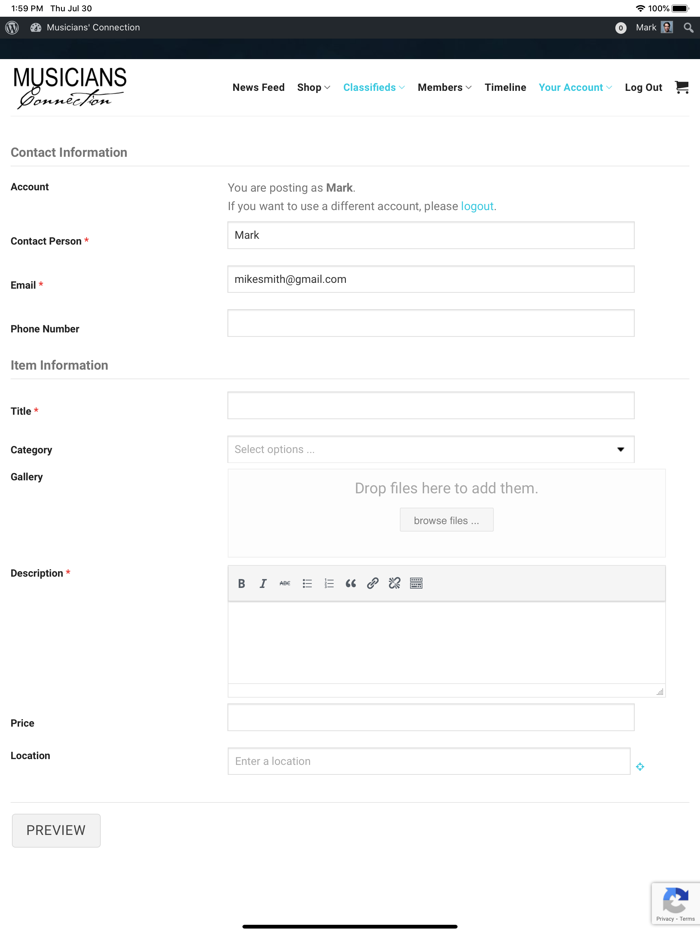Viewport: 700px width, 934px height.
Task: Open the Timeline page
Action: pos(505,88)
